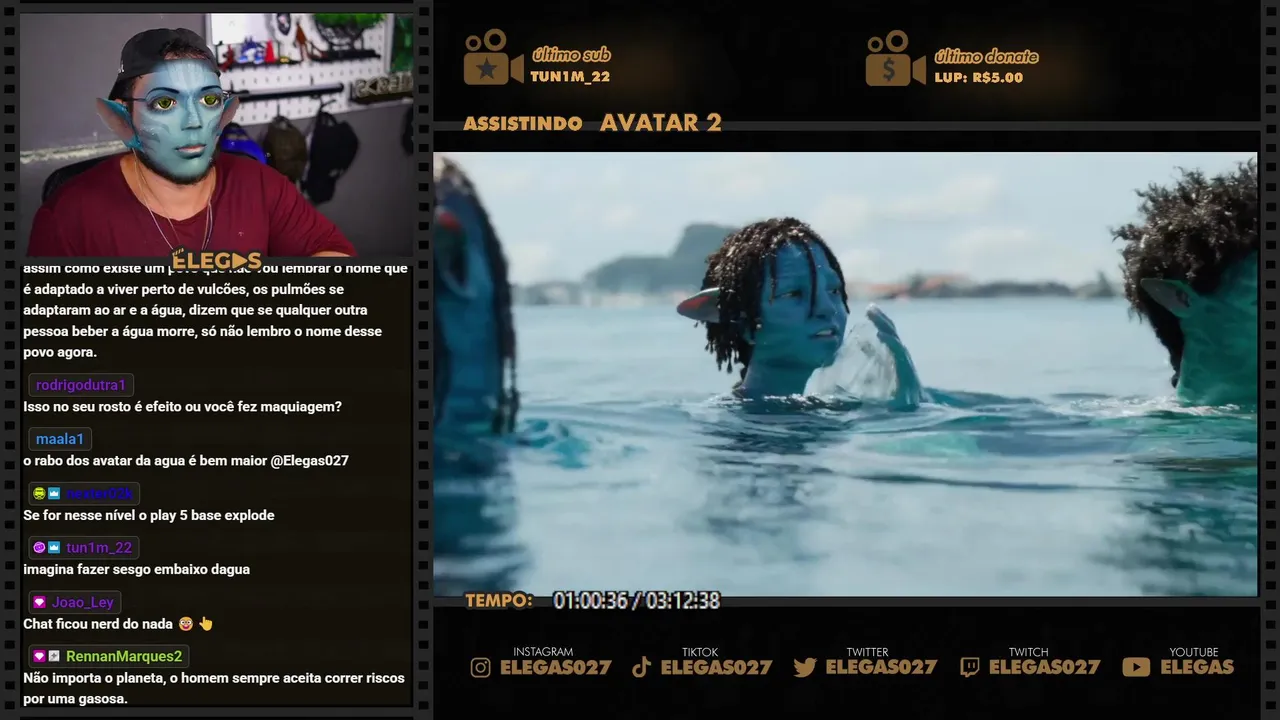Select the donate amount LUP: R$5.00

pyautogui.click(x=979, y=77)
